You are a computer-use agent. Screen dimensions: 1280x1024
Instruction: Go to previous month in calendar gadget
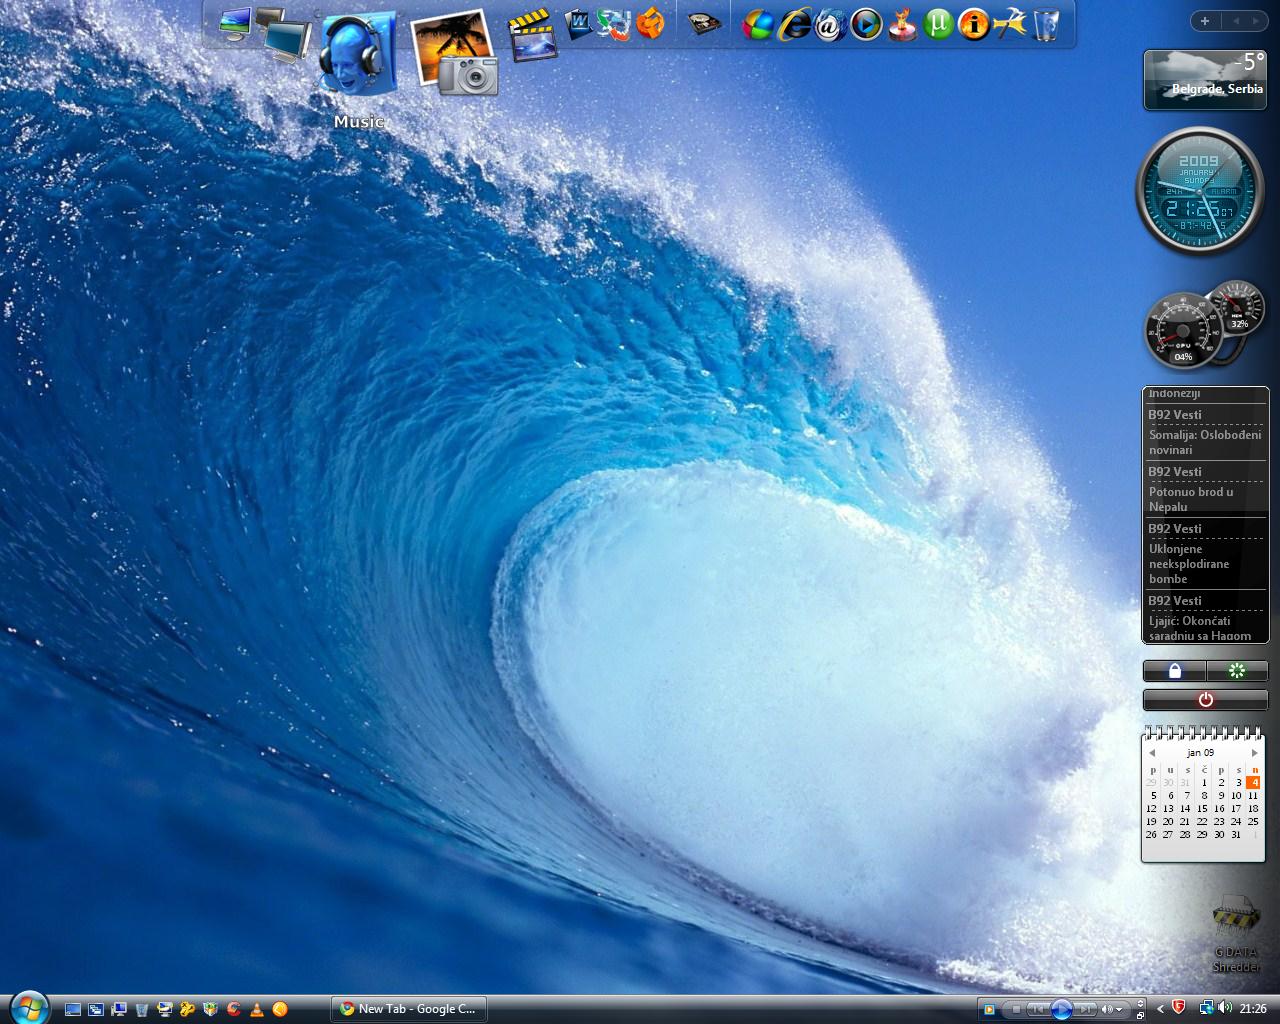click(1152, 753)
